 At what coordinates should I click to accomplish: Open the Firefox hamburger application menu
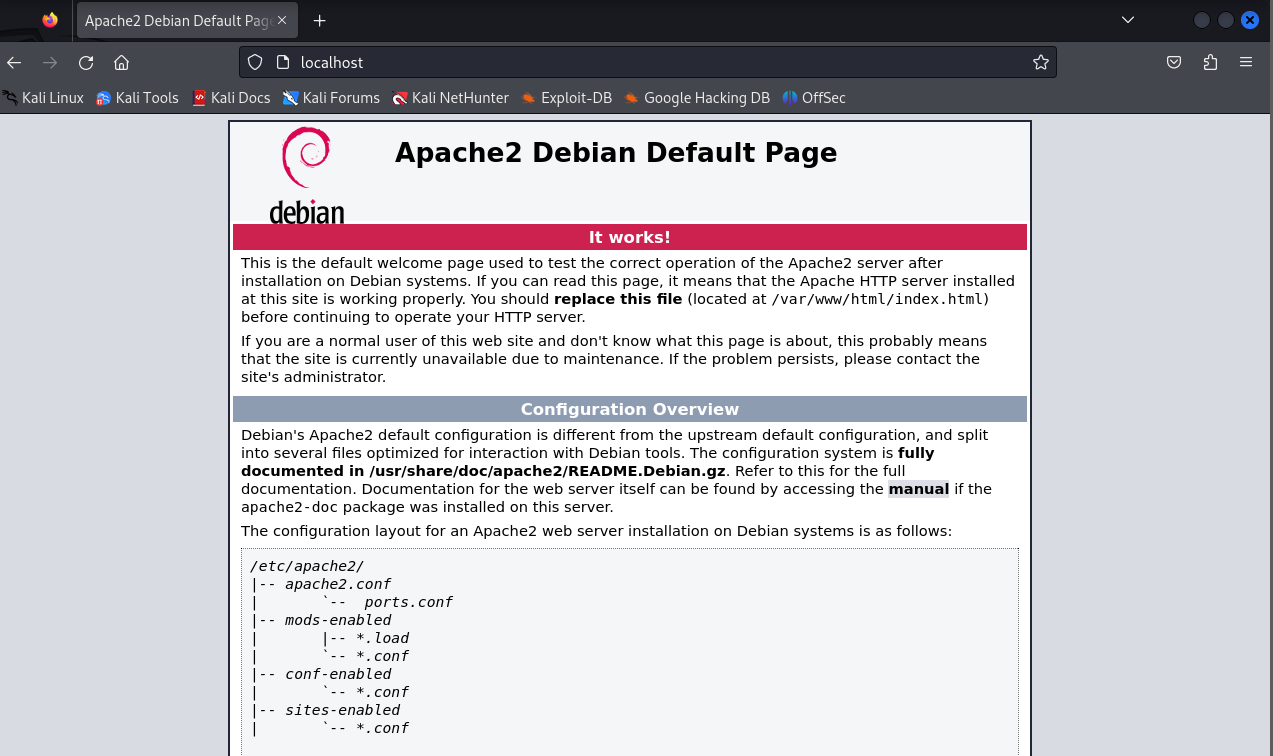[x=1246, y=62]
